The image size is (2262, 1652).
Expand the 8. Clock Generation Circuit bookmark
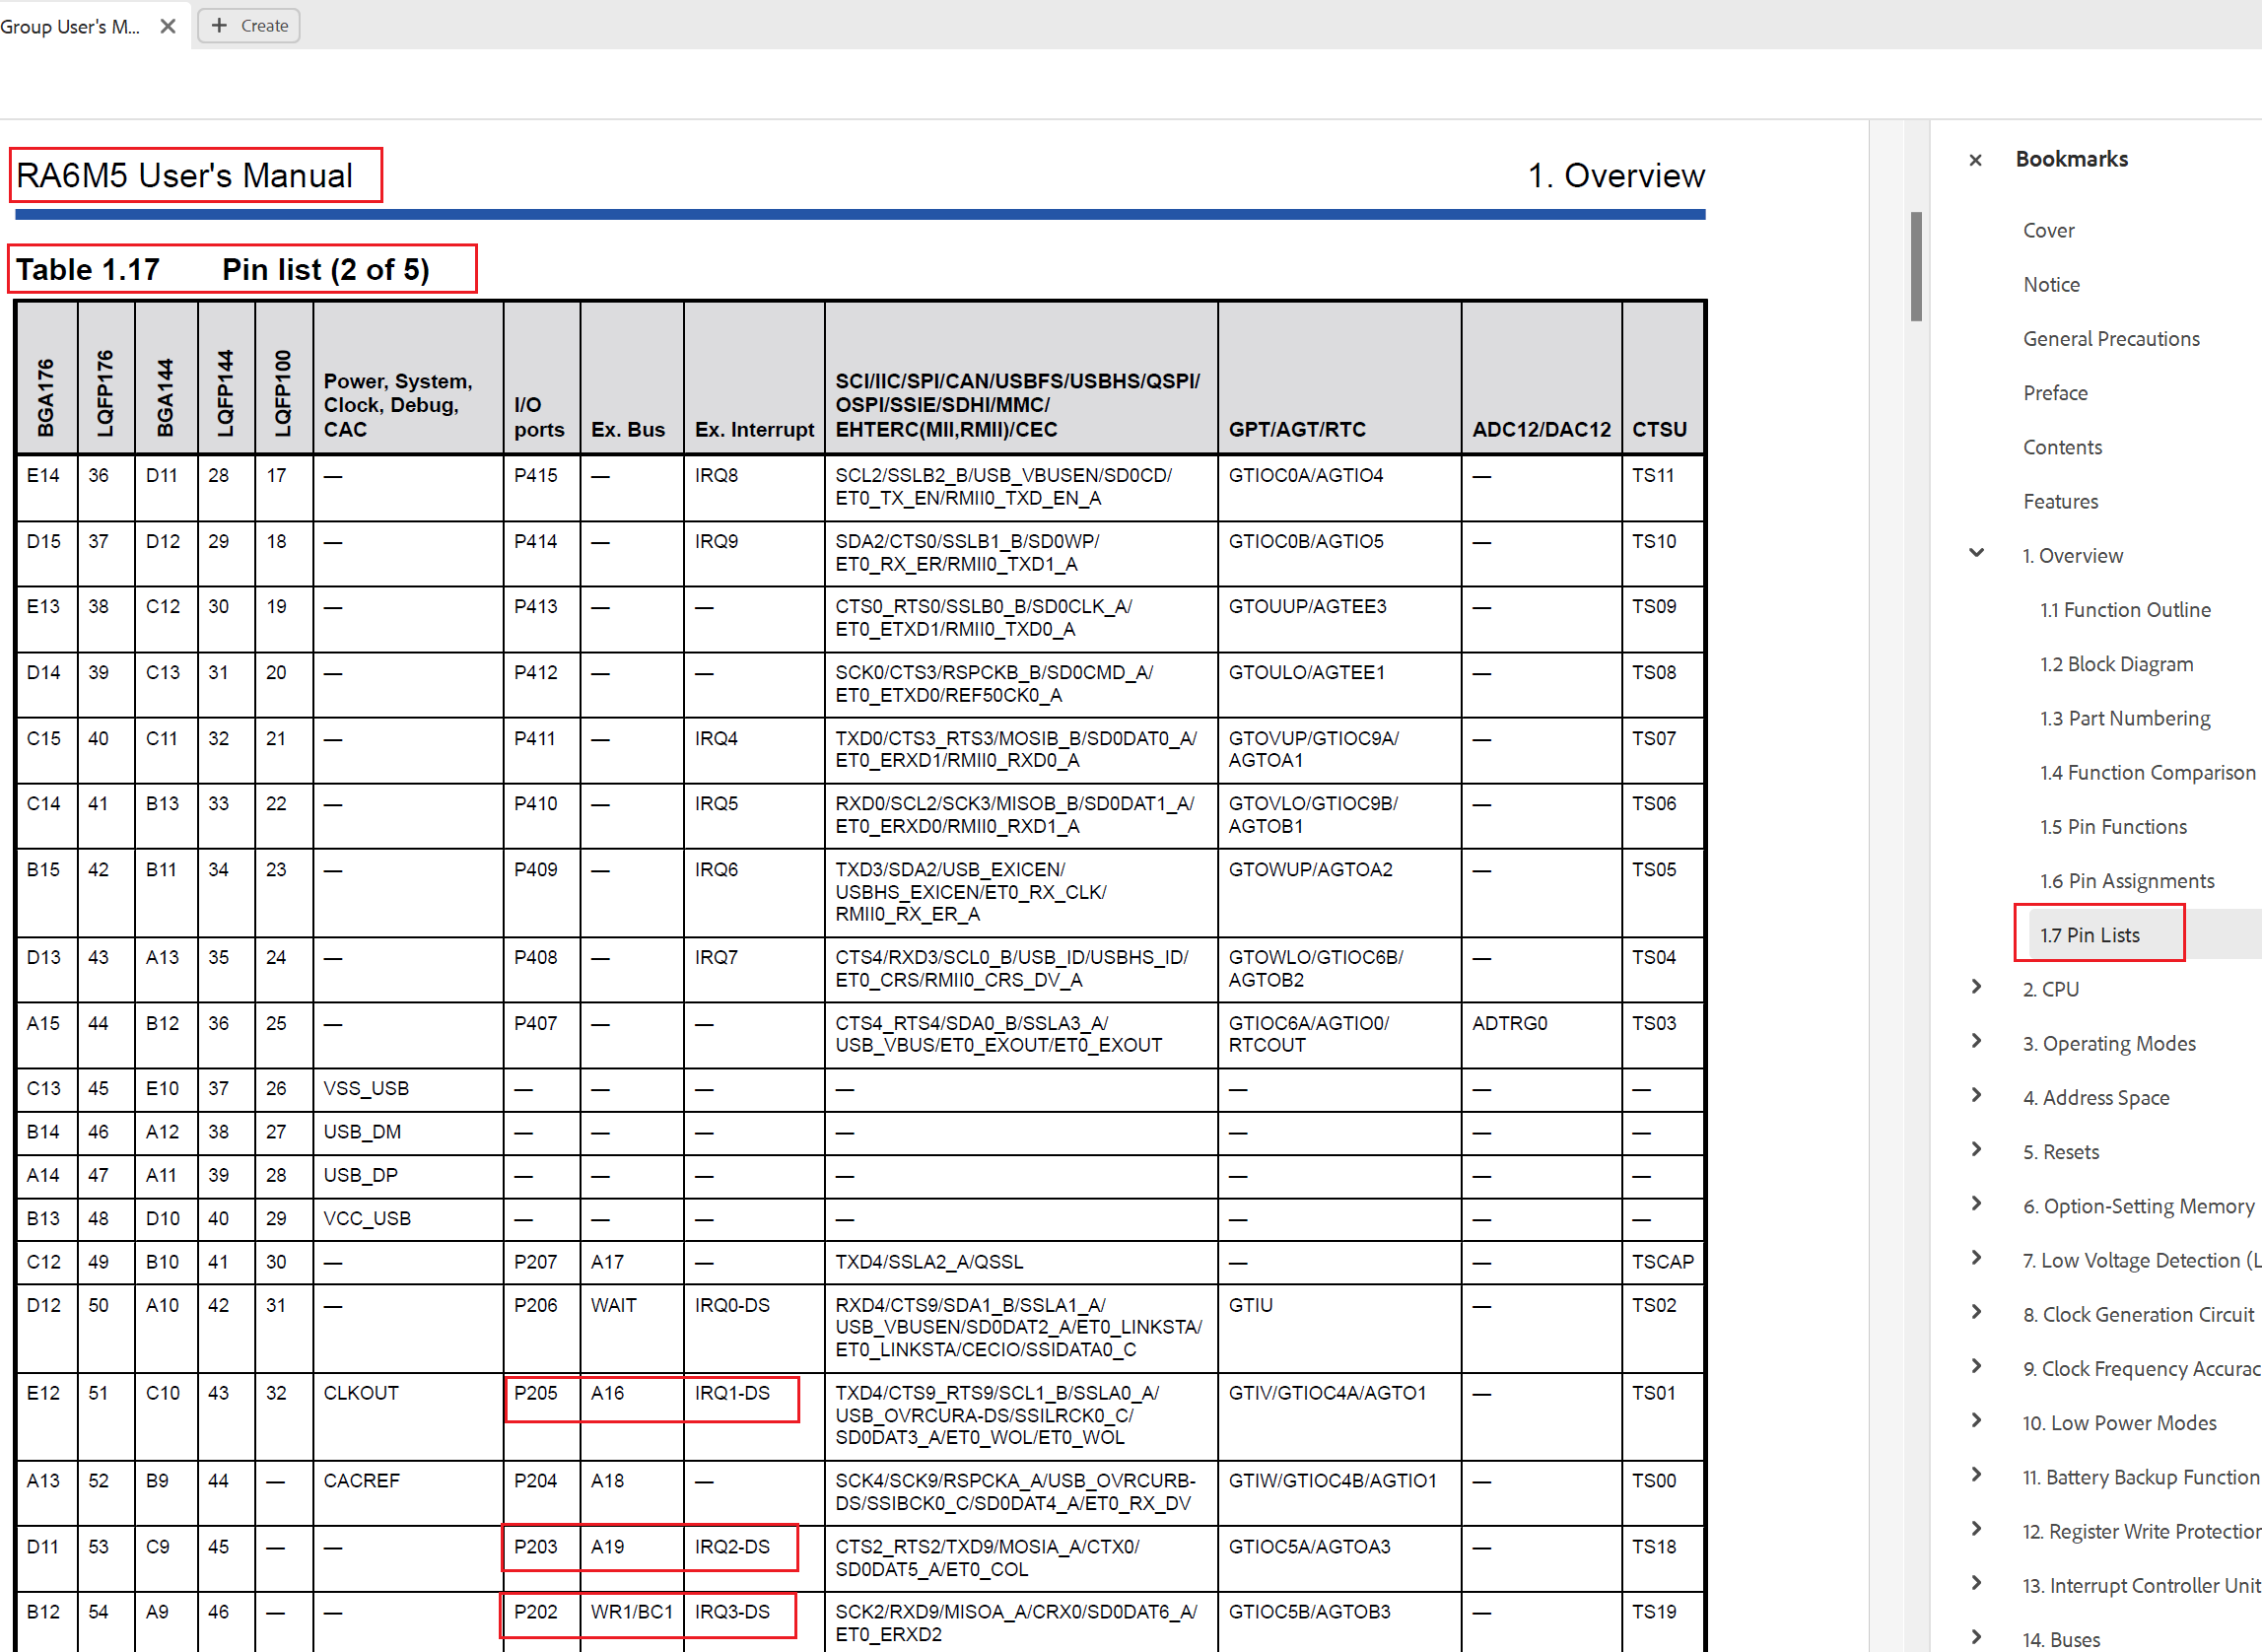tap(1976, 1312)
